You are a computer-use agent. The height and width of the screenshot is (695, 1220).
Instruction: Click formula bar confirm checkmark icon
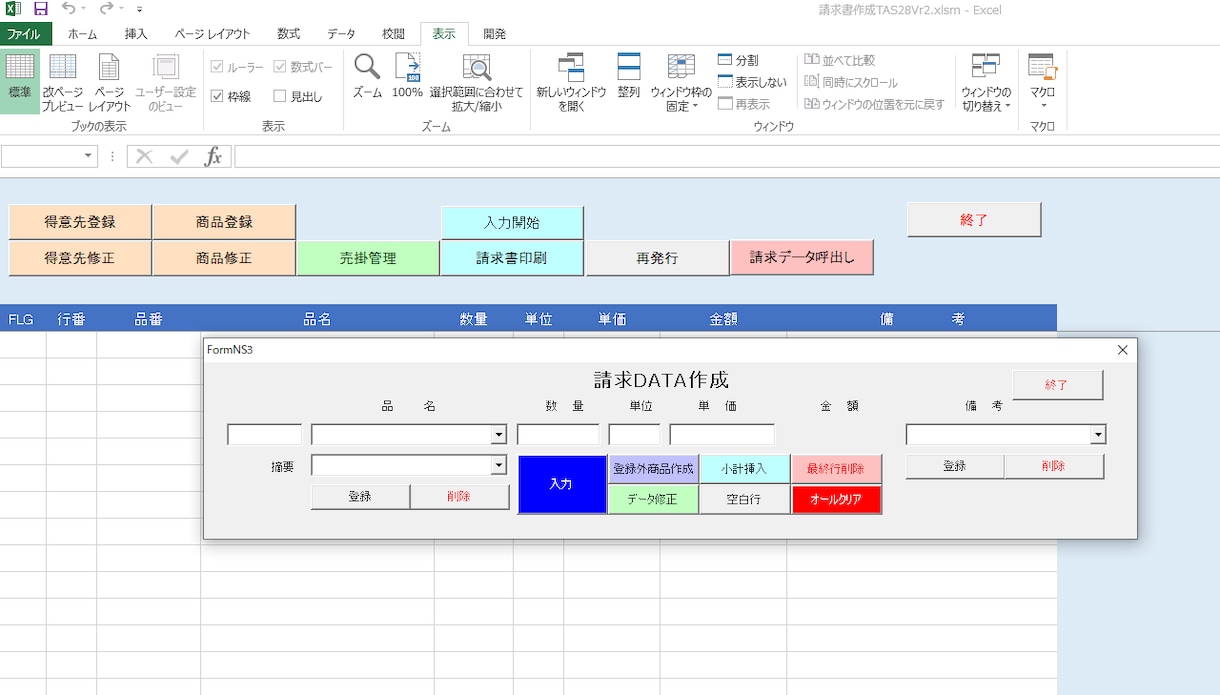pyautogui.click(x=179, y=156)
